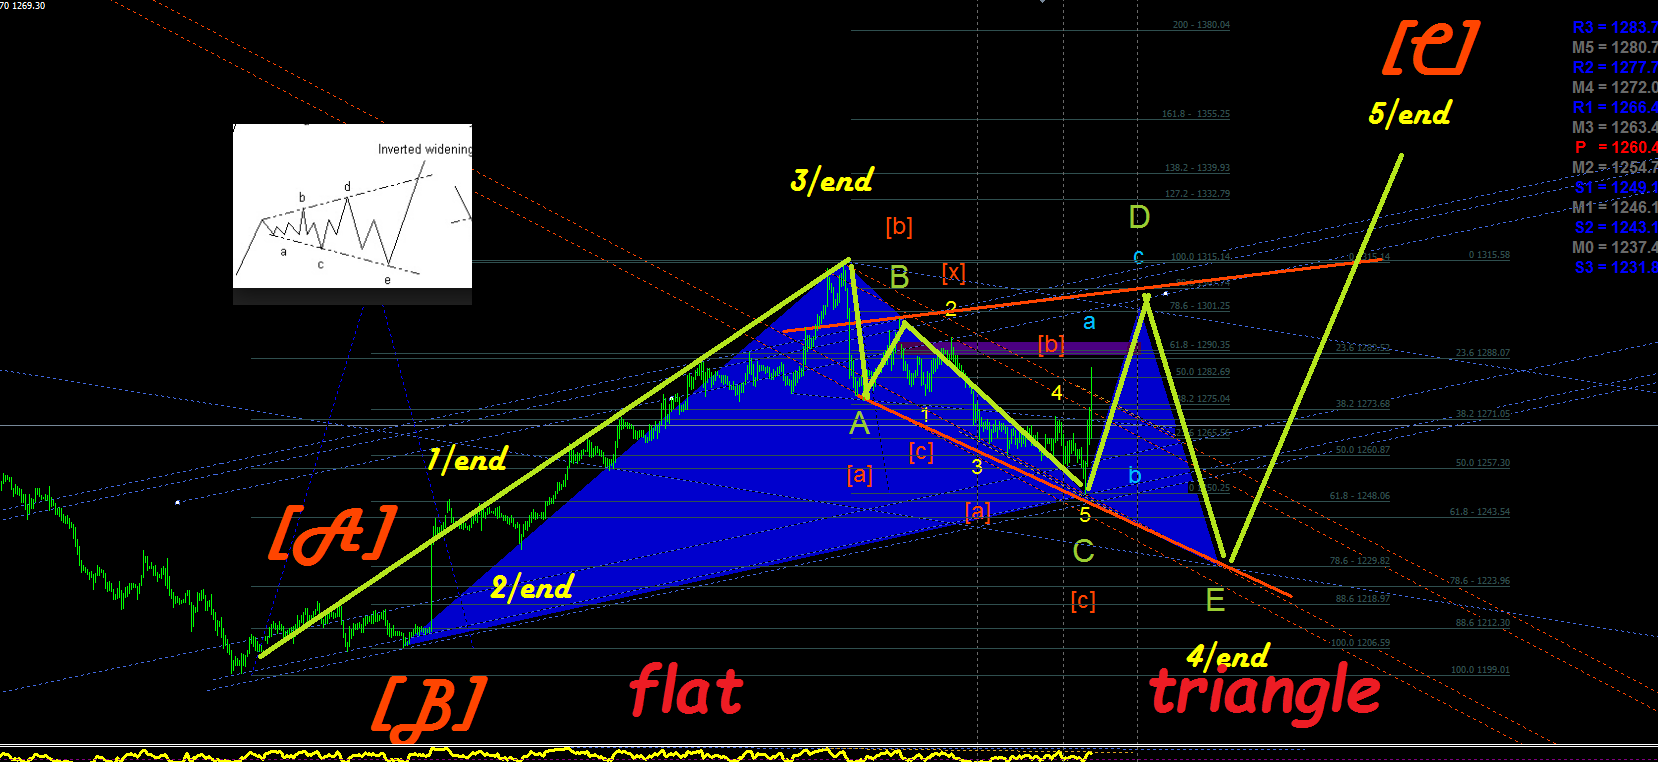Select Fibonacci level '200 - 1380.04'
1658x762 pixels.
1201,25
